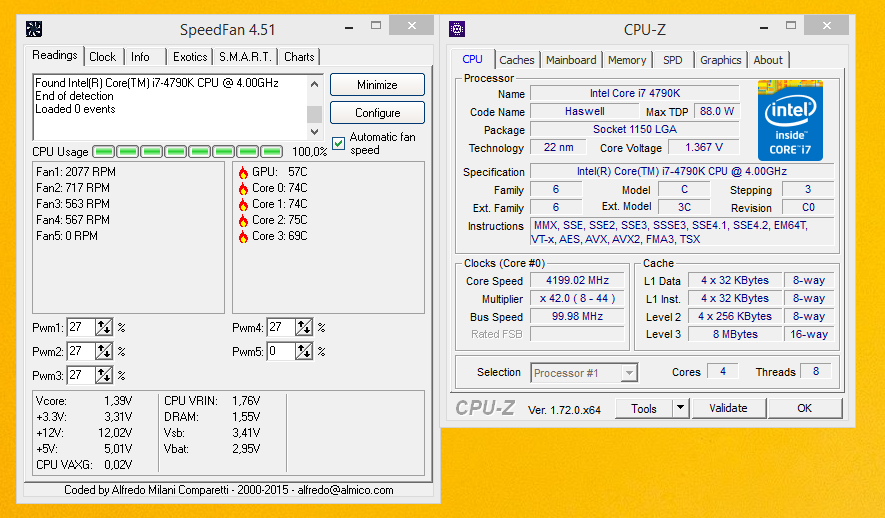The image size is (885, 518).
Task: Click the Multiplier x 42.0 value
Action: click(x=577, y=298)
